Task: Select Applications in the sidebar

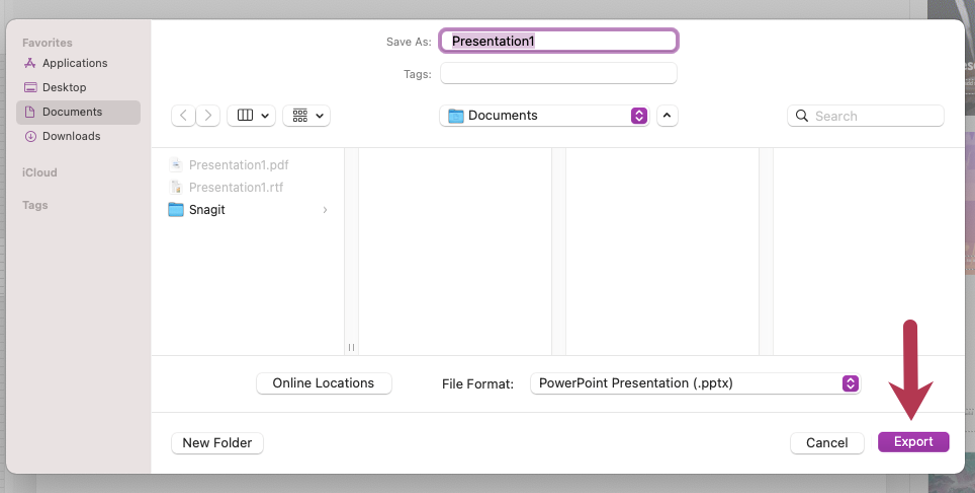Action: [x=74, y=63]
